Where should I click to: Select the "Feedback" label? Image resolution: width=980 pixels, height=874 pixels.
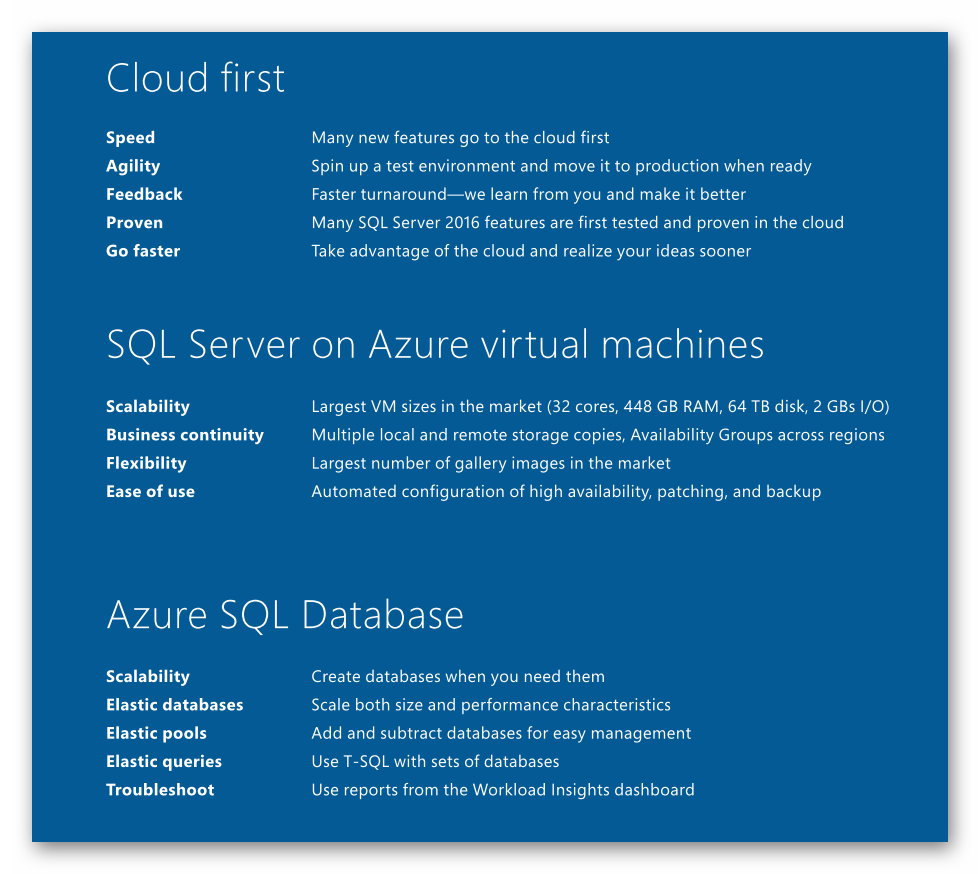click(144, 194)
